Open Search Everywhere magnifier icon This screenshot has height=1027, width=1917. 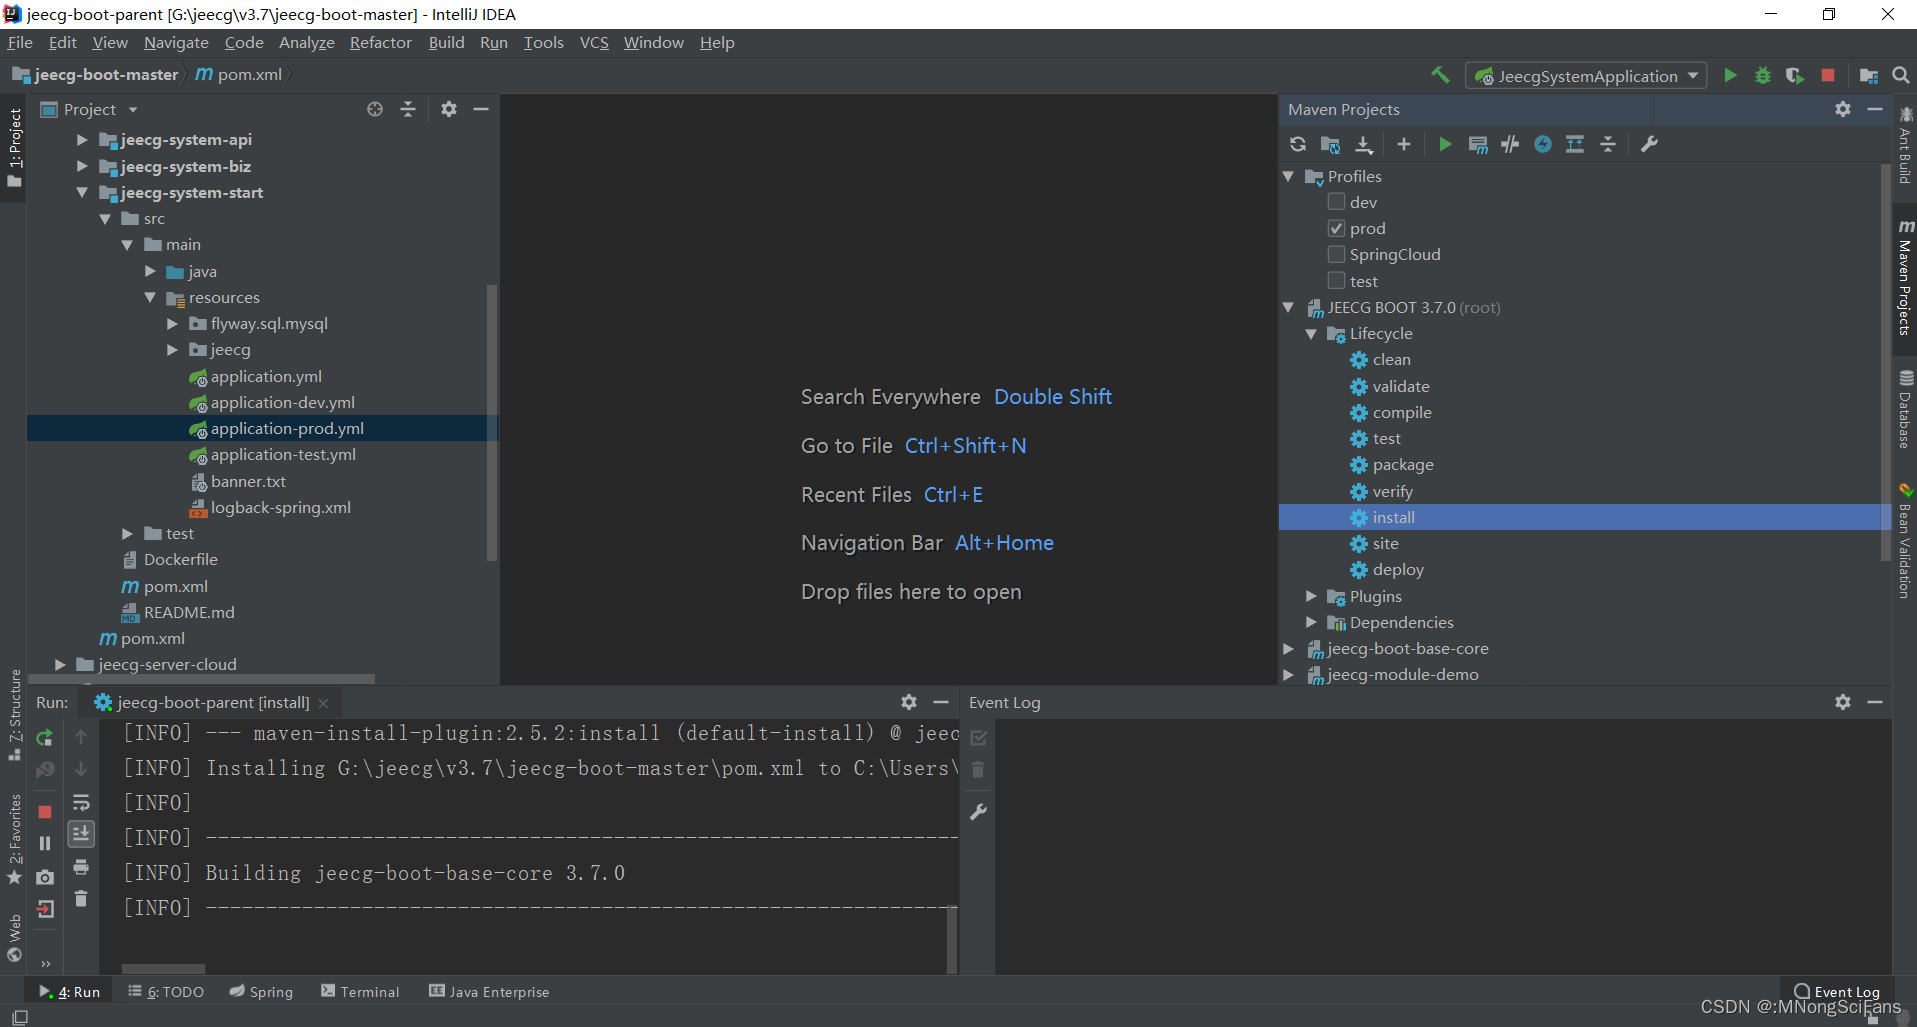pos(1901,75)
